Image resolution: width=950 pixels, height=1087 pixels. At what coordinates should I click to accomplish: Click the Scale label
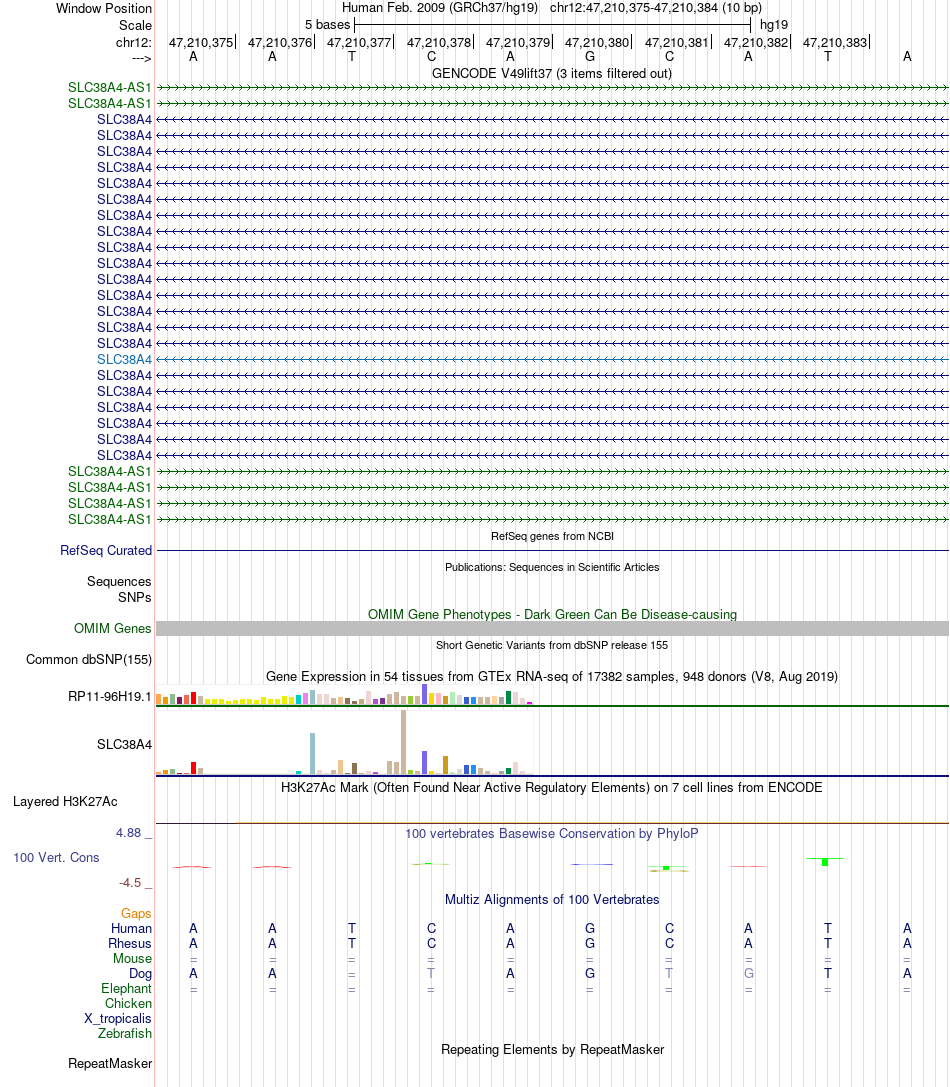(x=135, y=26)
